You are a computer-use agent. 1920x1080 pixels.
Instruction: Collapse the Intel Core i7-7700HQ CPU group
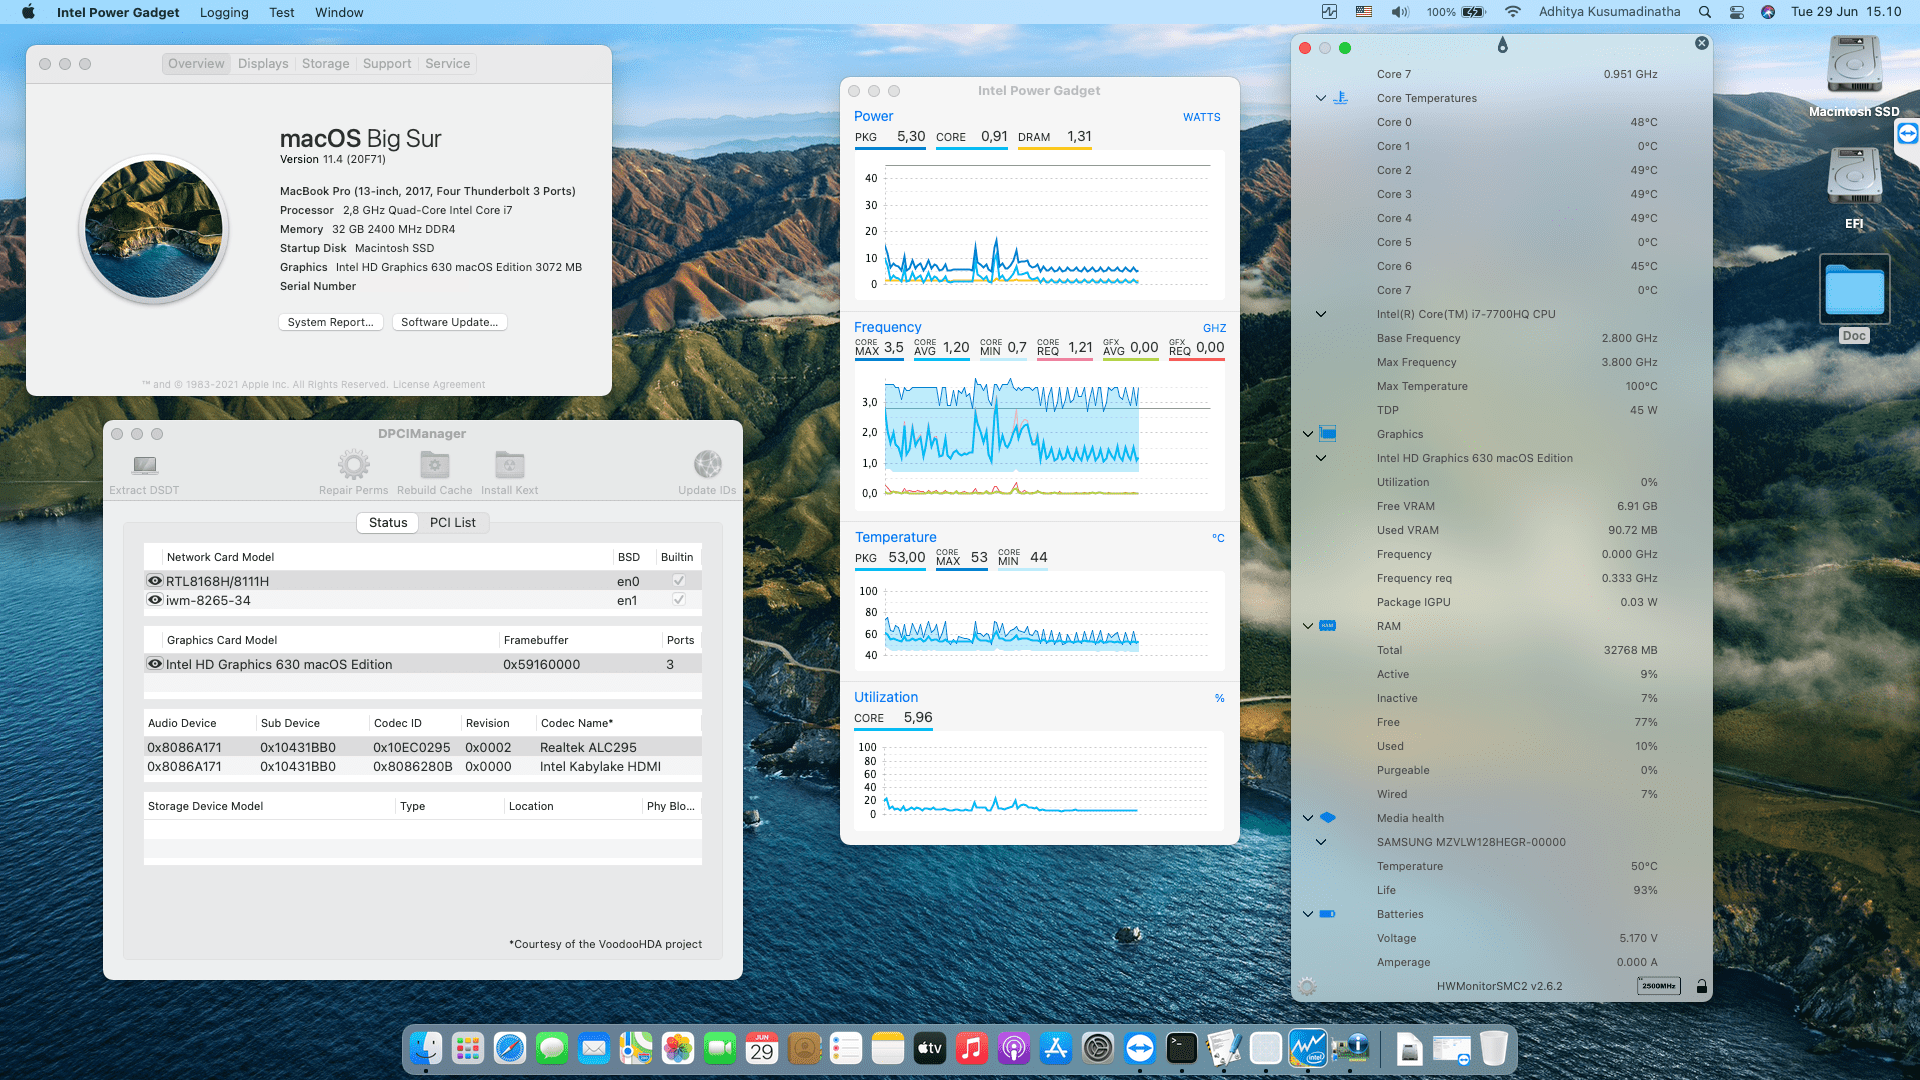click(x=1321, y=314)
